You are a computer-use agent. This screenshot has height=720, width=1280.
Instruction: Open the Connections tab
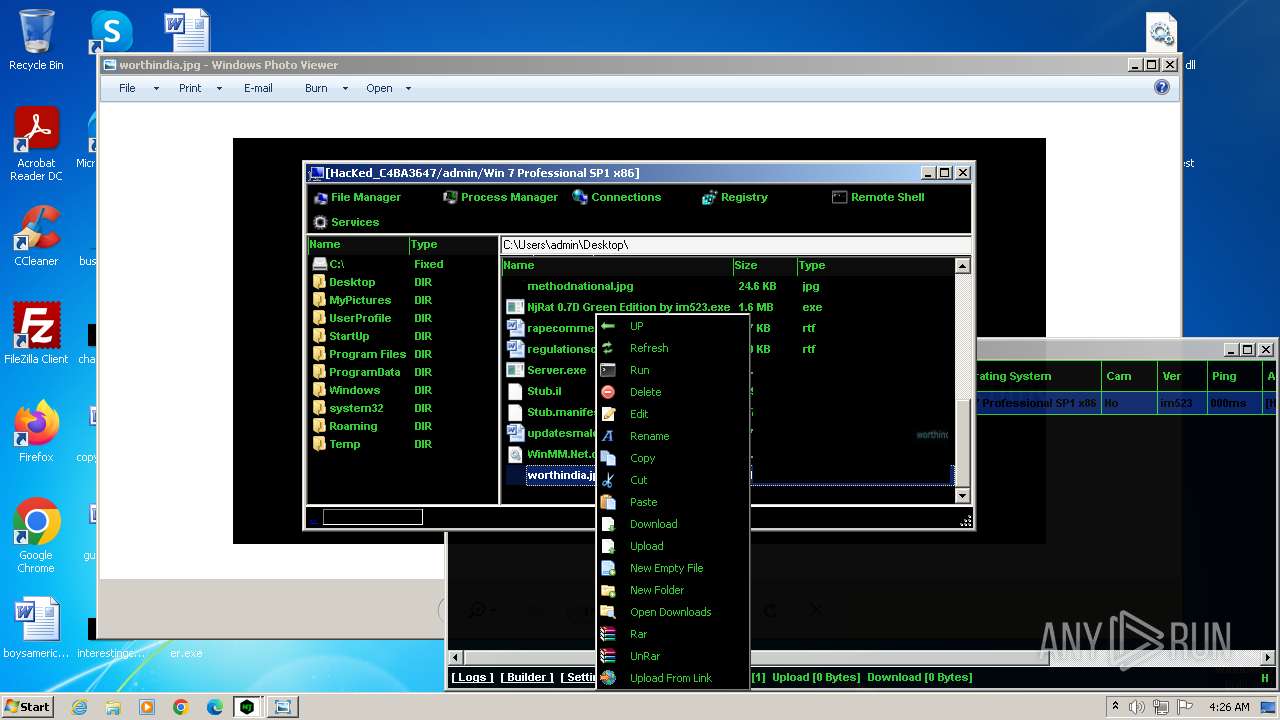[x=617, y=197]
